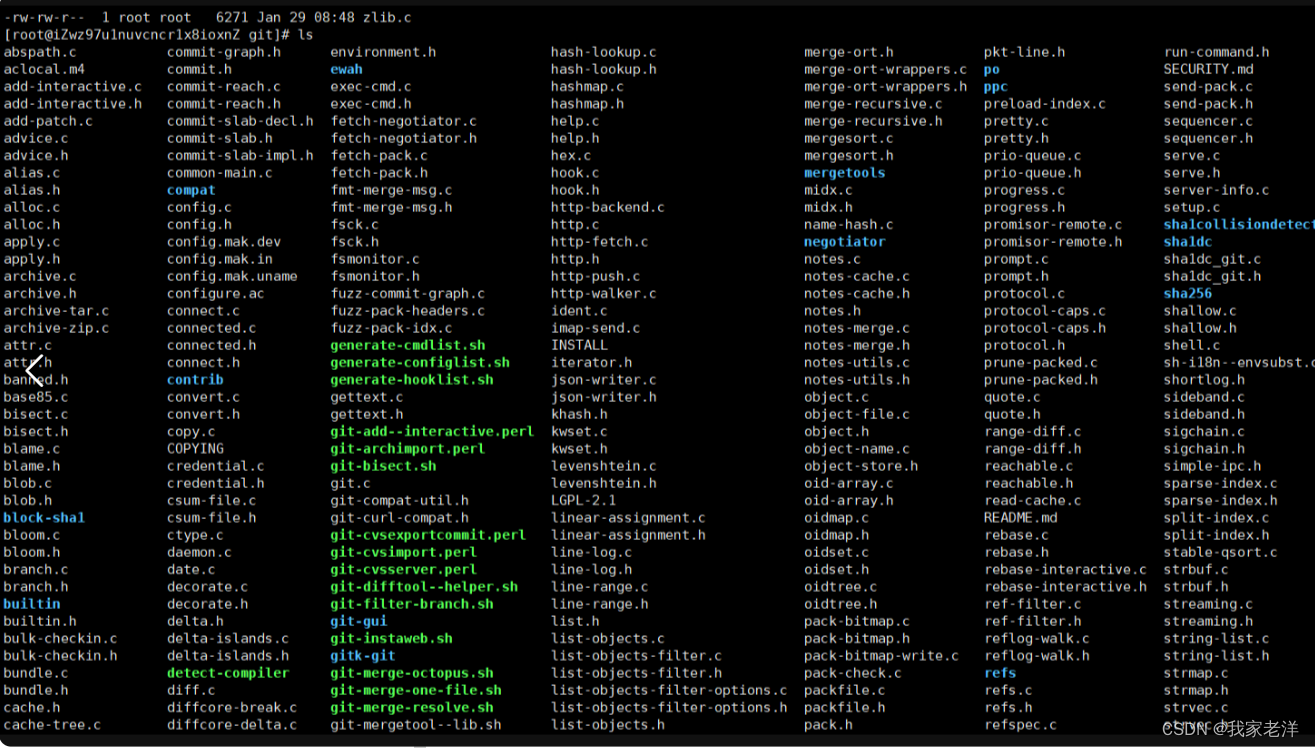Screen dimensions: 1315x748
Task: Click the README.md file entry
Action: pyautogui.click(x=1021, y=518)
